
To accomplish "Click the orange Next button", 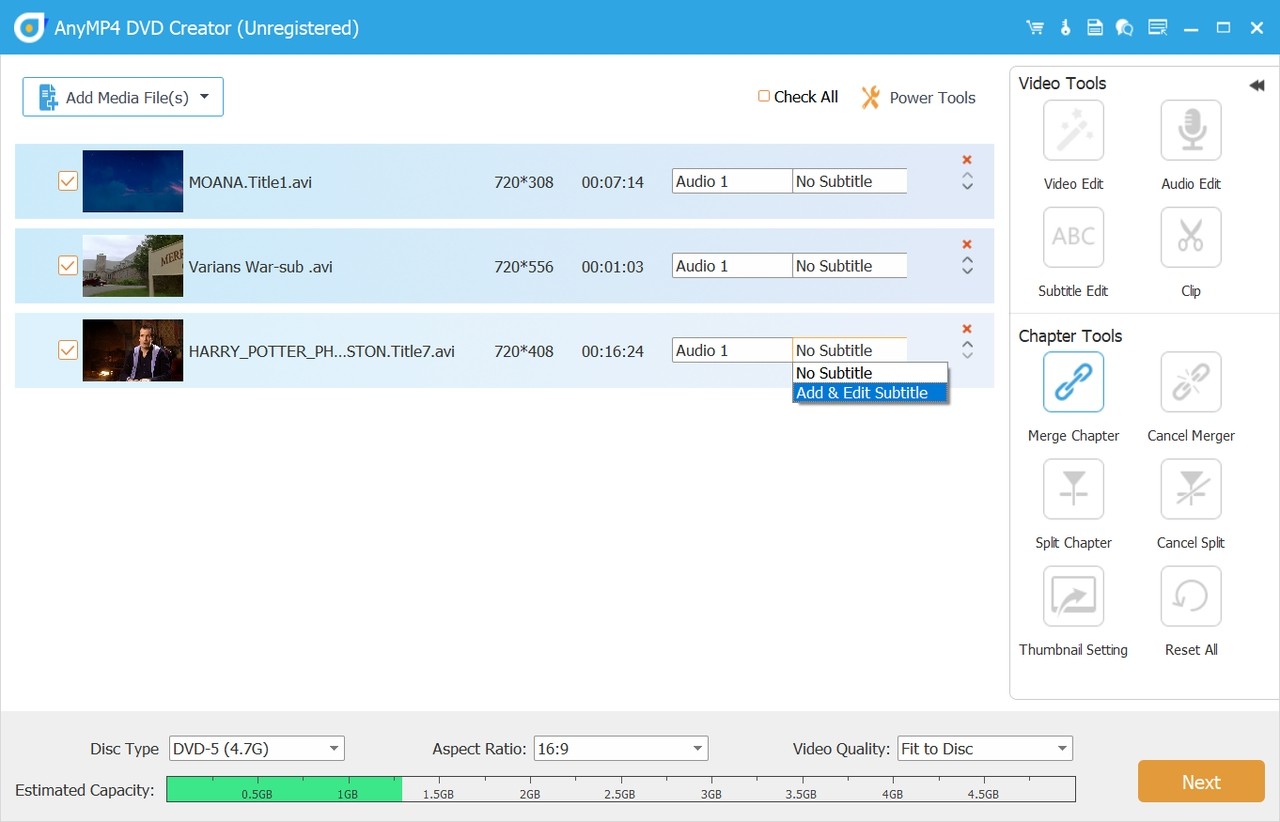I will pos(1201,781).
